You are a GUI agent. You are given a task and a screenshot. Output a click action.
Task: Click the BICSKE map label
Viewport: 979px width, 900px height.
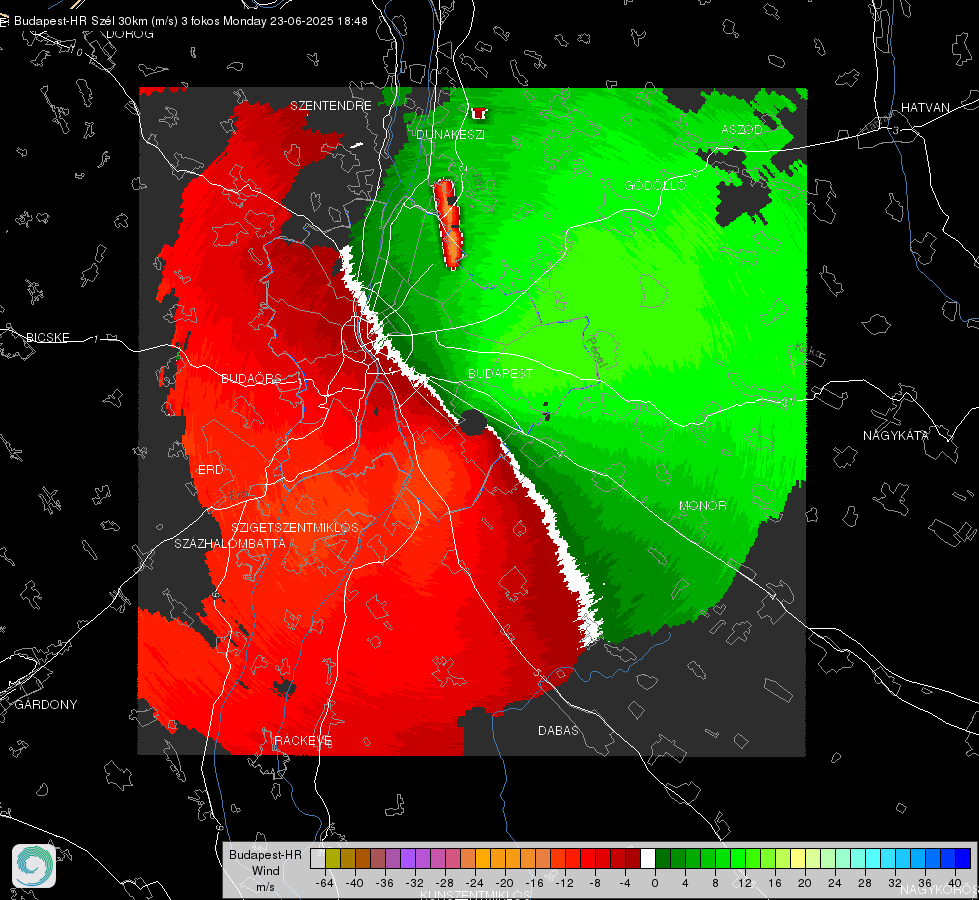pyautogui.click(x=48, y=337)
